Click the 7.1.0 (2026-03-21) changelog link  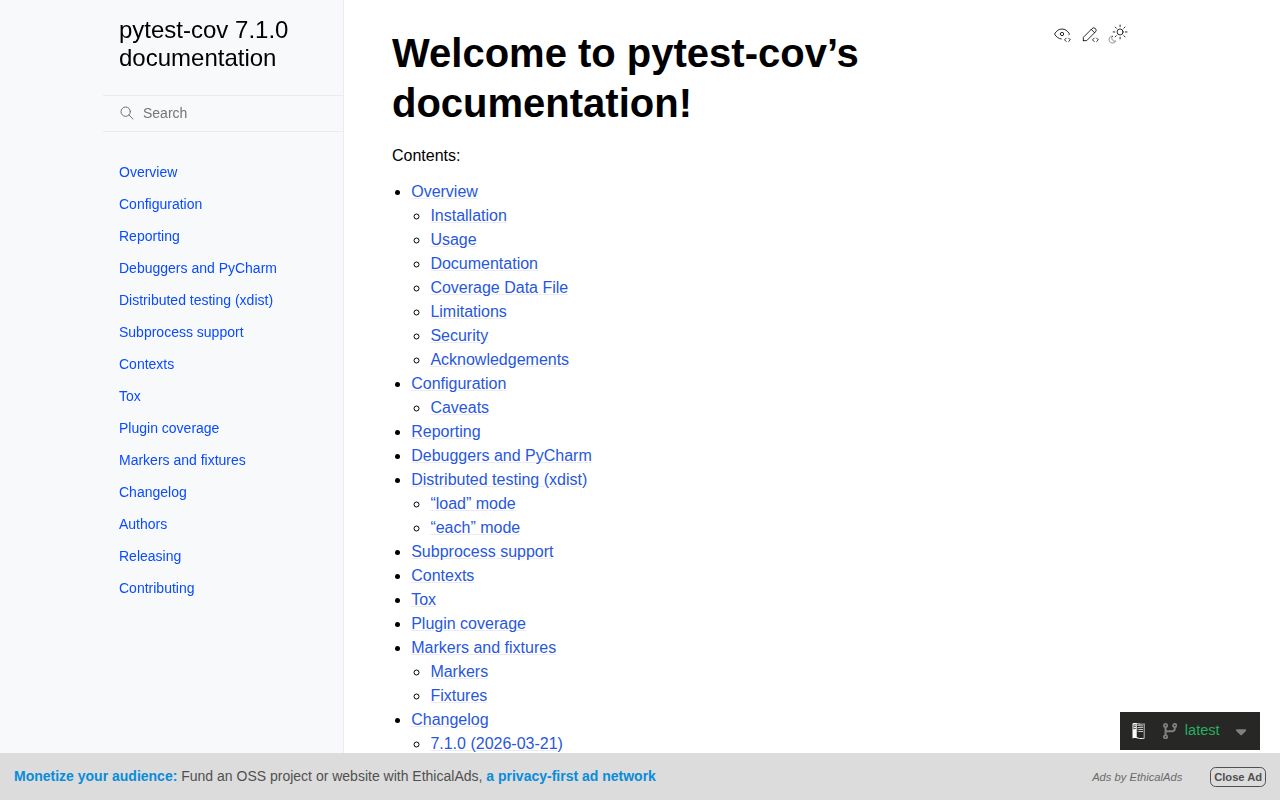tap(496, 743)
